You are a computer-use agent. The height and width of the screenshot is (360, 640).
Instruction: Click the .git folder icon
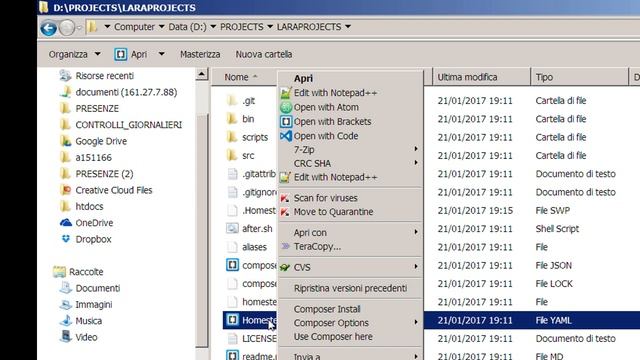(x=232, y=100)
